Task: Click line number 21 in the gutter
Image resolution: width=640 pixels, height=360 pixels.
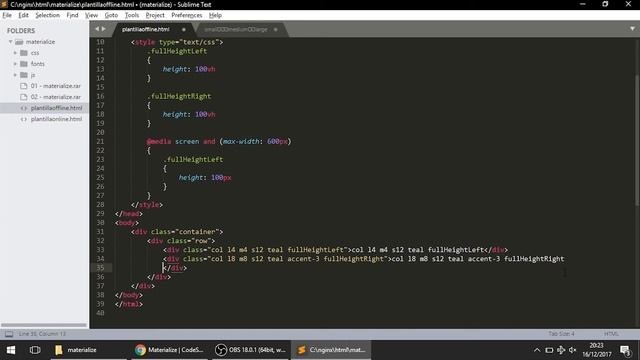Action: 100,141
